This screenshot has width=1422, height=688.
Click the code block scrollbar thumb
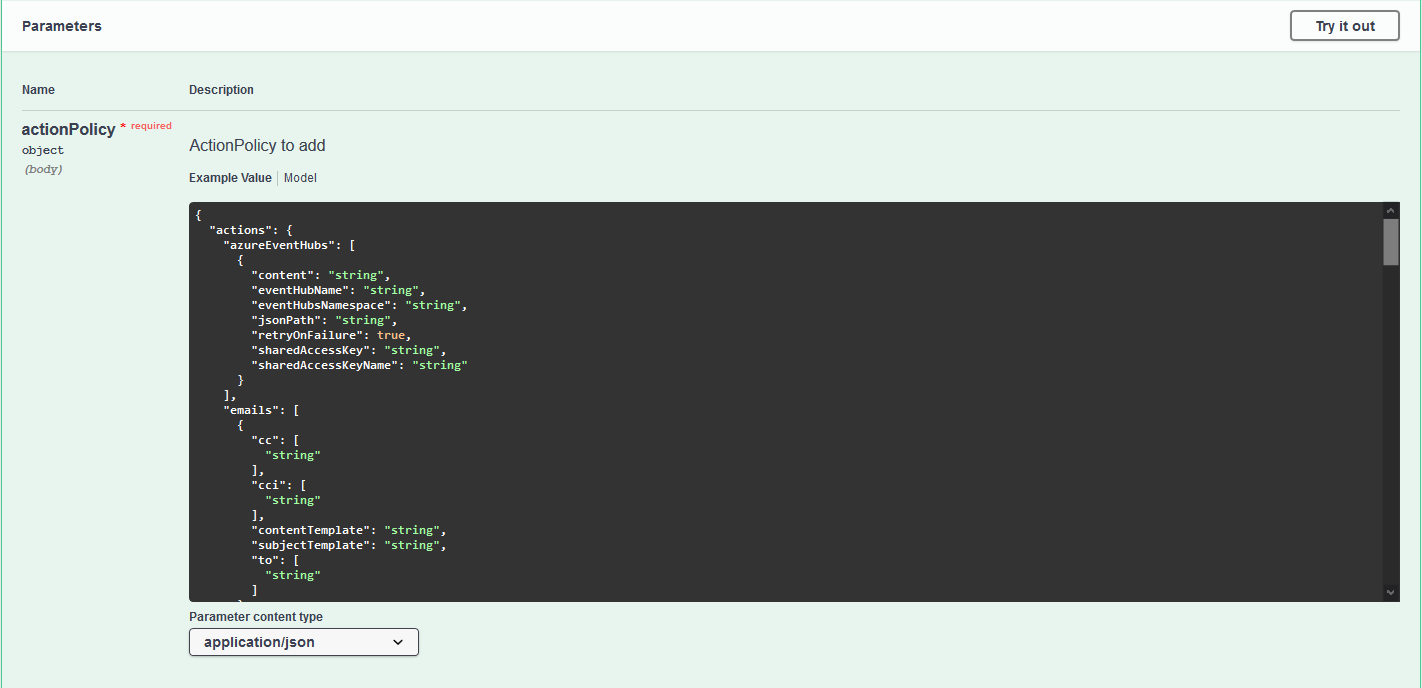tap(1391, 242)
